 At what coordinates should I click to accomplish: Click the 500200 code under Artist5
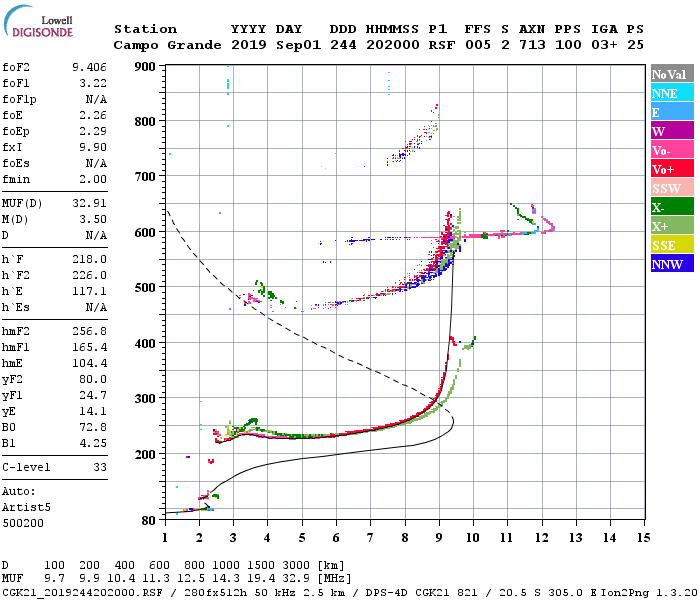pyautogui.click(x=23, y=523)
